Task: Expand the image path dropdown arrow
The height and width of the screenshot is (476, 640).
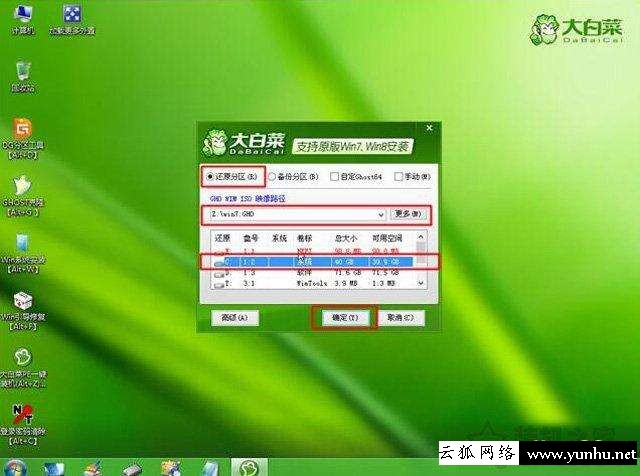Action: [x=380, y=215]
